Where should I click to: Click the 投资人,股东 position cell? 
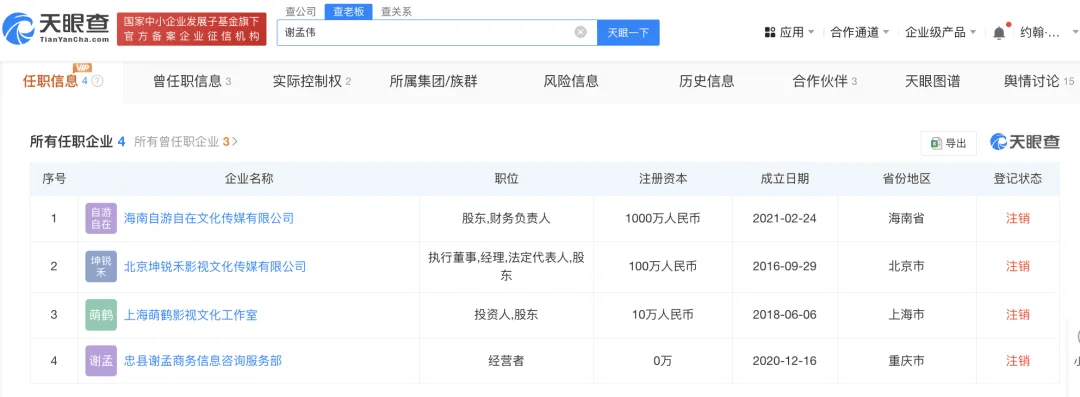[506, 315]
